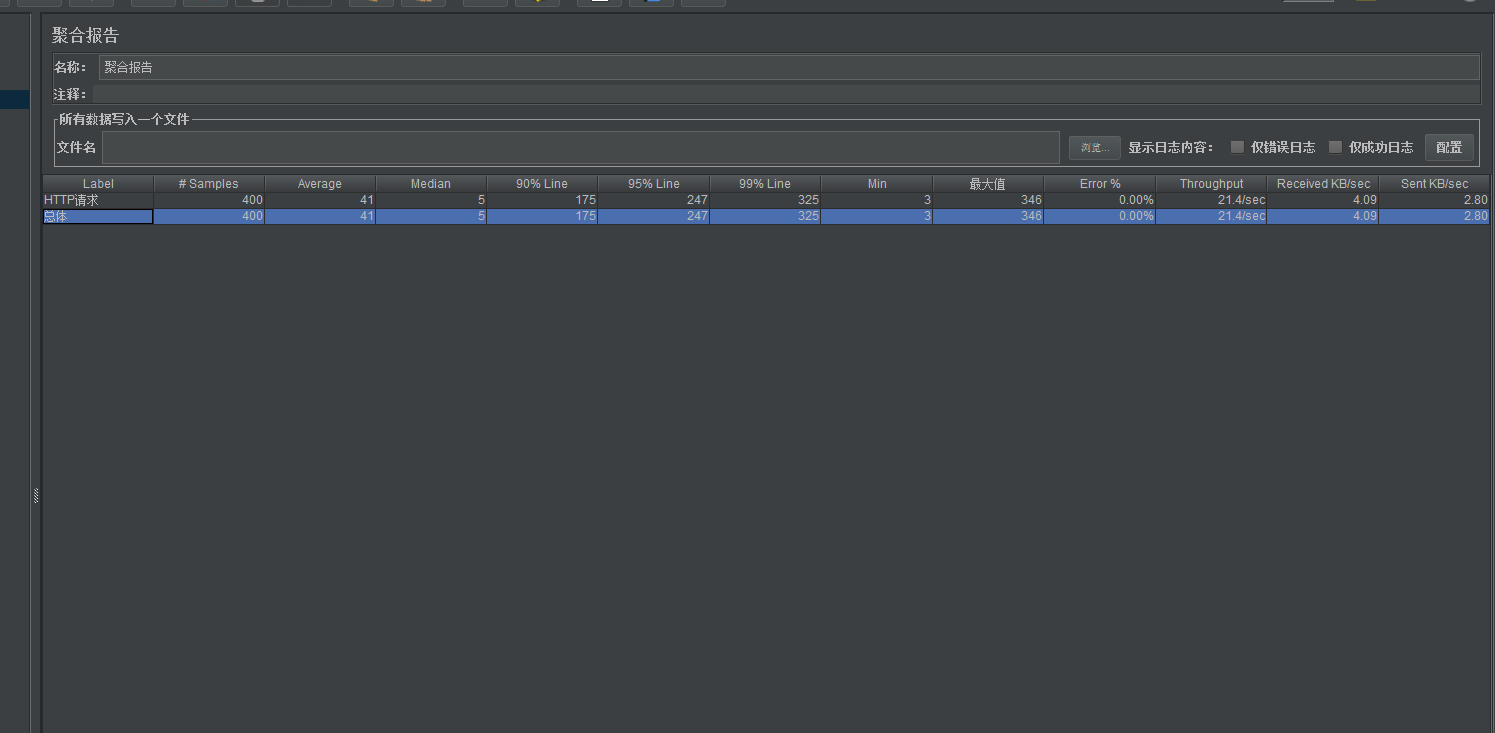Screen dimensions: 1495x733
Task: Click Average value 41 in 总体 row
Action: pos(320,216)
